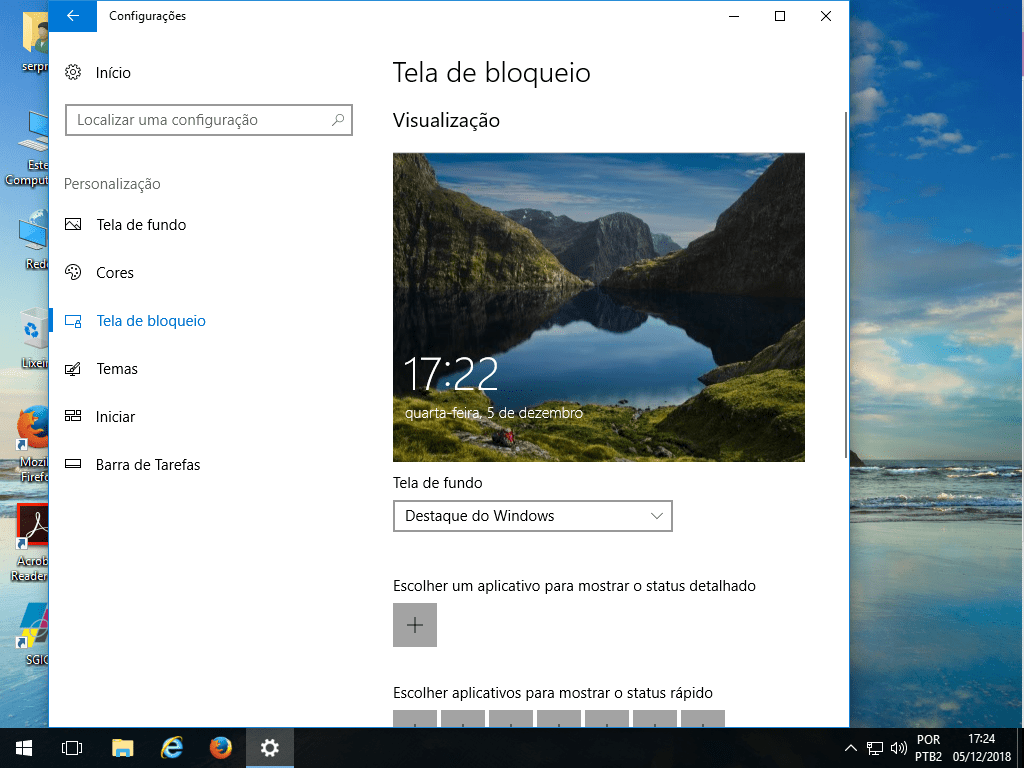
Task: Select Tela de fundo in sidebar
Action: point(140,225)
